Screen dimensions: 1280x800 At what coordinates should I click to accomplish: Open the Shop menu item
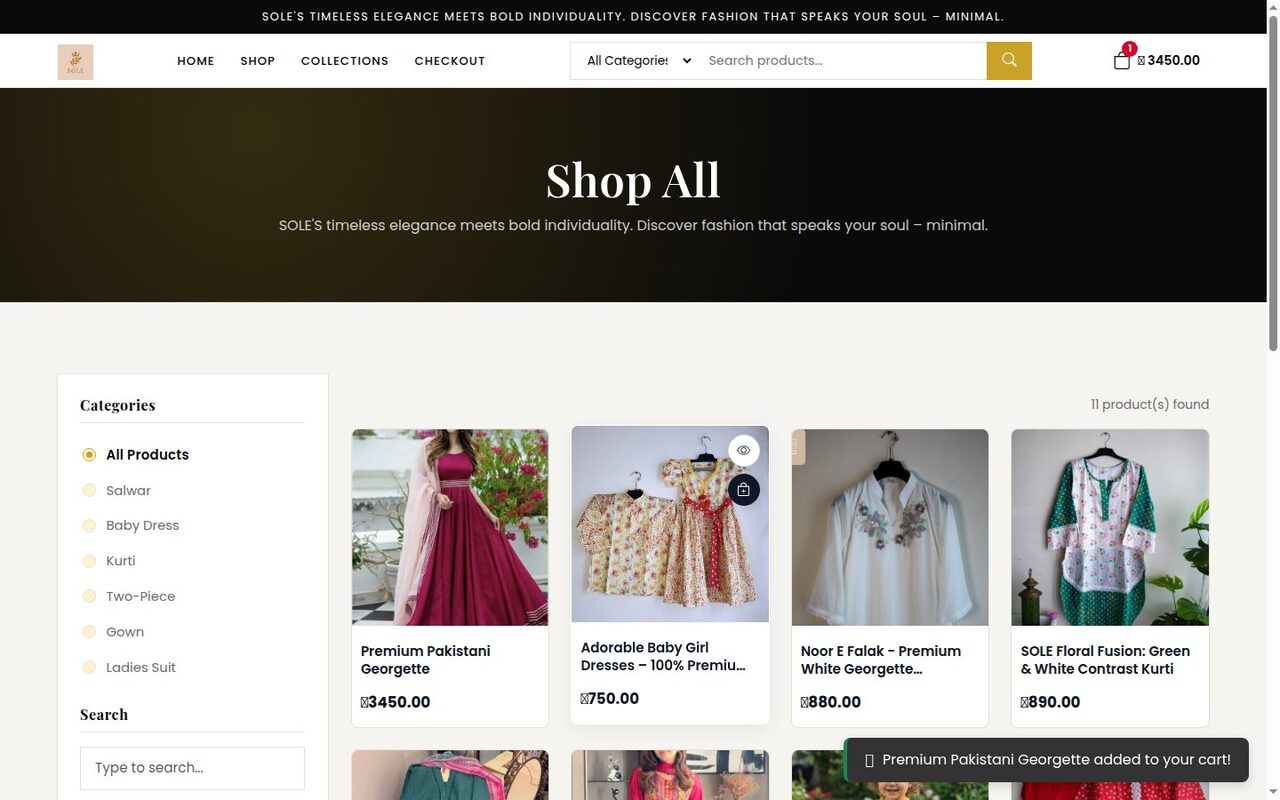[257, 61]
